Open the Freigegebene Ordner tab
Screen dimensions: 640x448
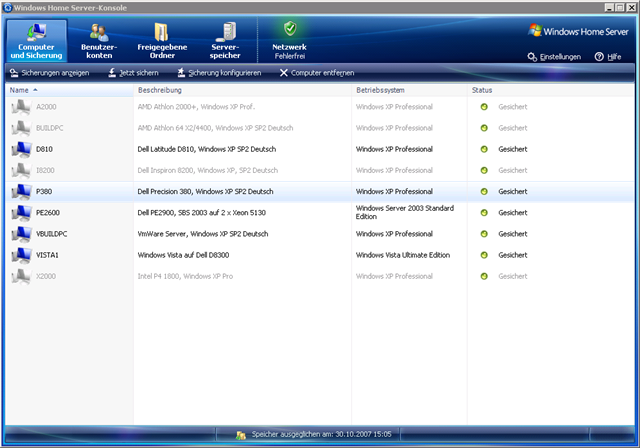tap(162, 40)
